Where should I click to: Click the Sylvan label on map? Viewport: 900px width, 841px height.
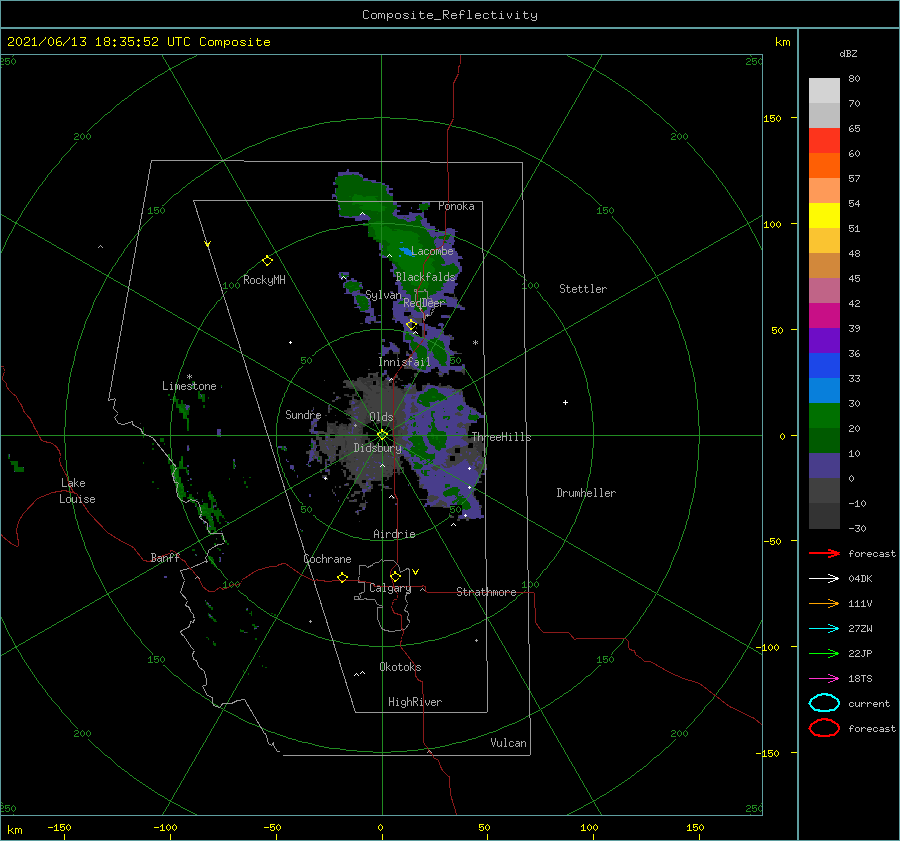tap(383, 295)
